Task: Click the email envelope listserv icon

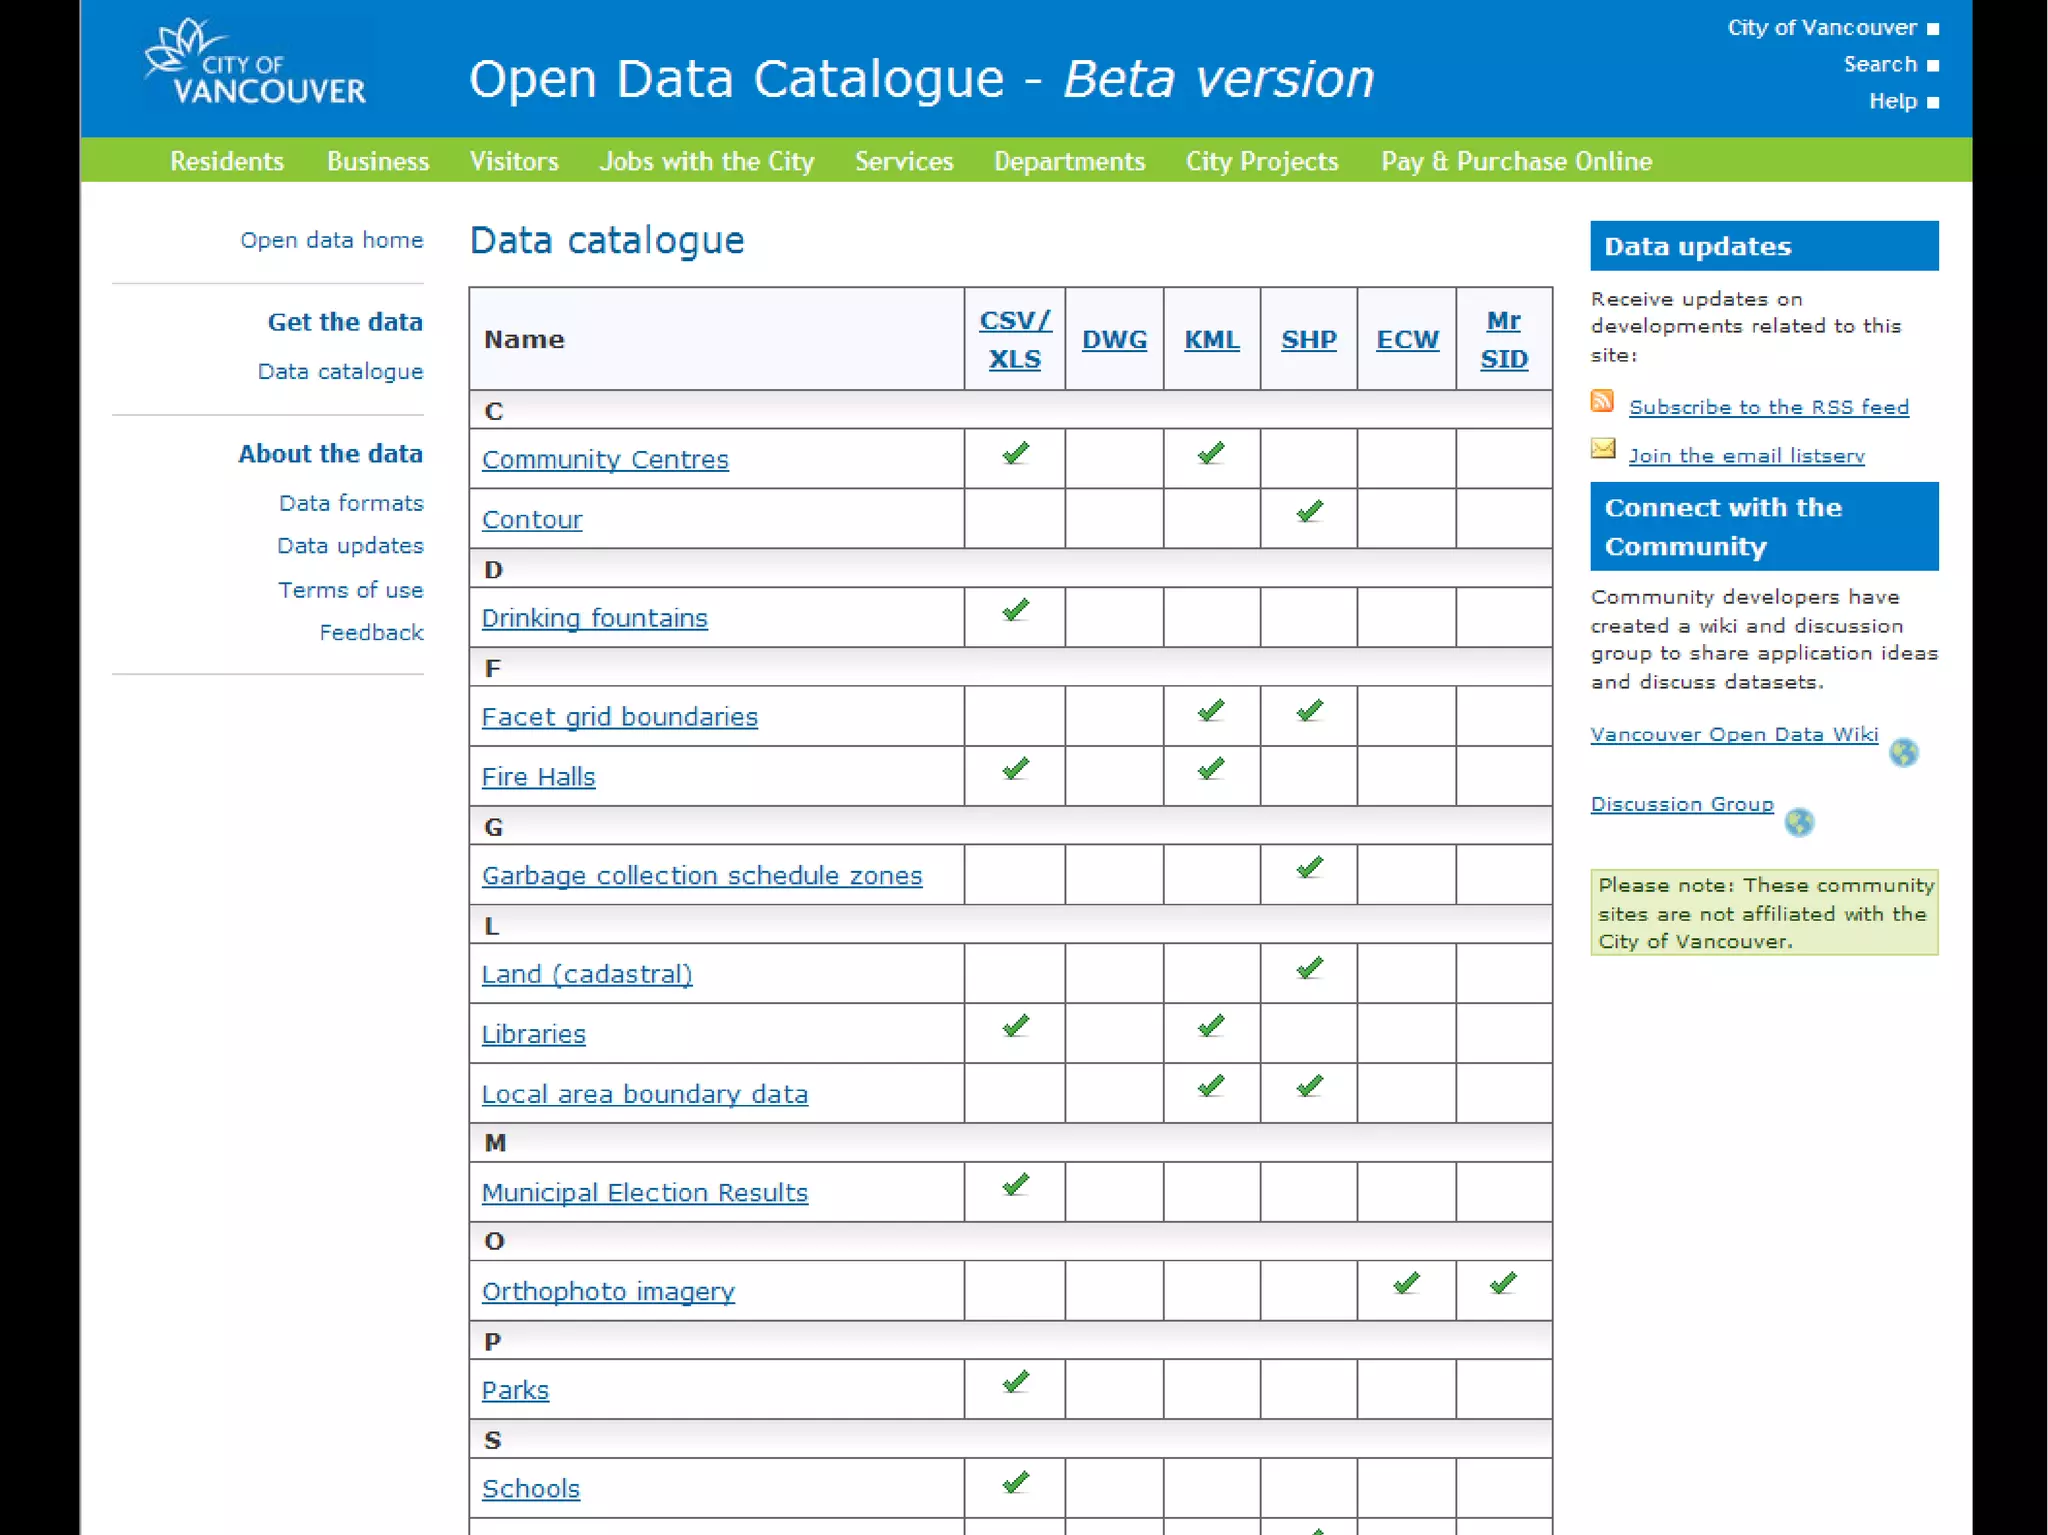Action: (1602, 449)
